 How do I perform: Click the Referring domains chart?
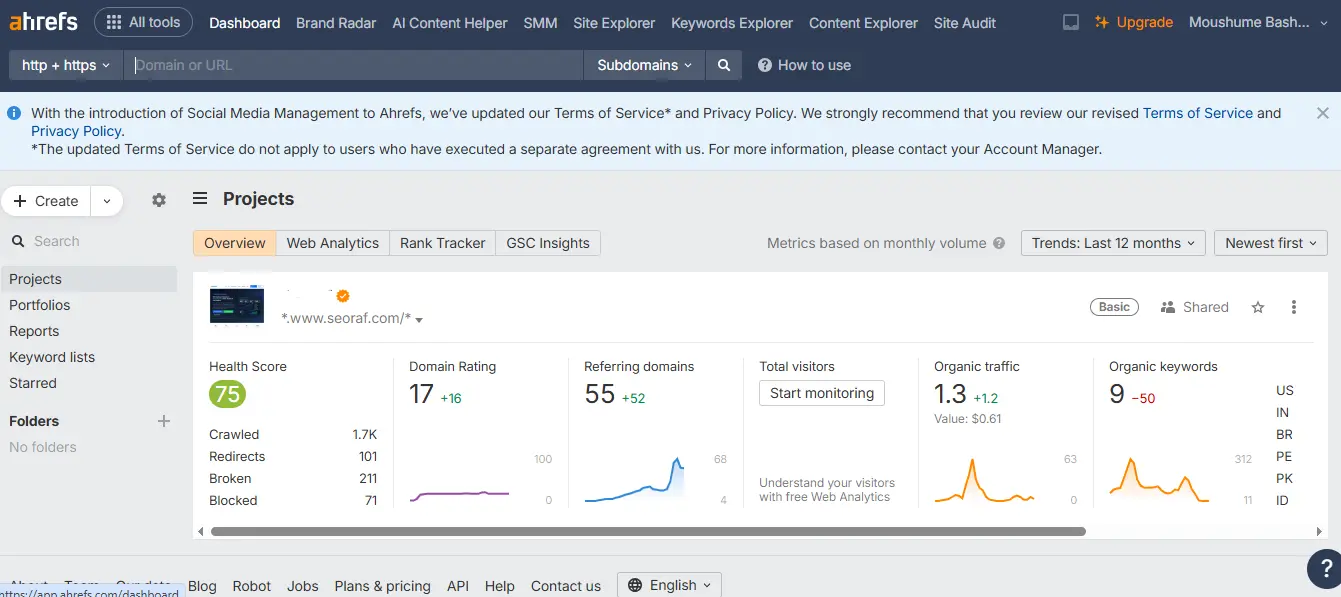tap(635, 478)
